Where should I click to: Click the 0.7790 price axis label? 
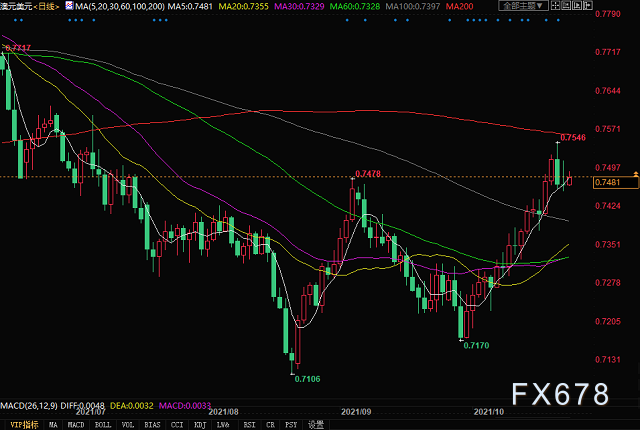pyautogui.click(x=608, y=14)
